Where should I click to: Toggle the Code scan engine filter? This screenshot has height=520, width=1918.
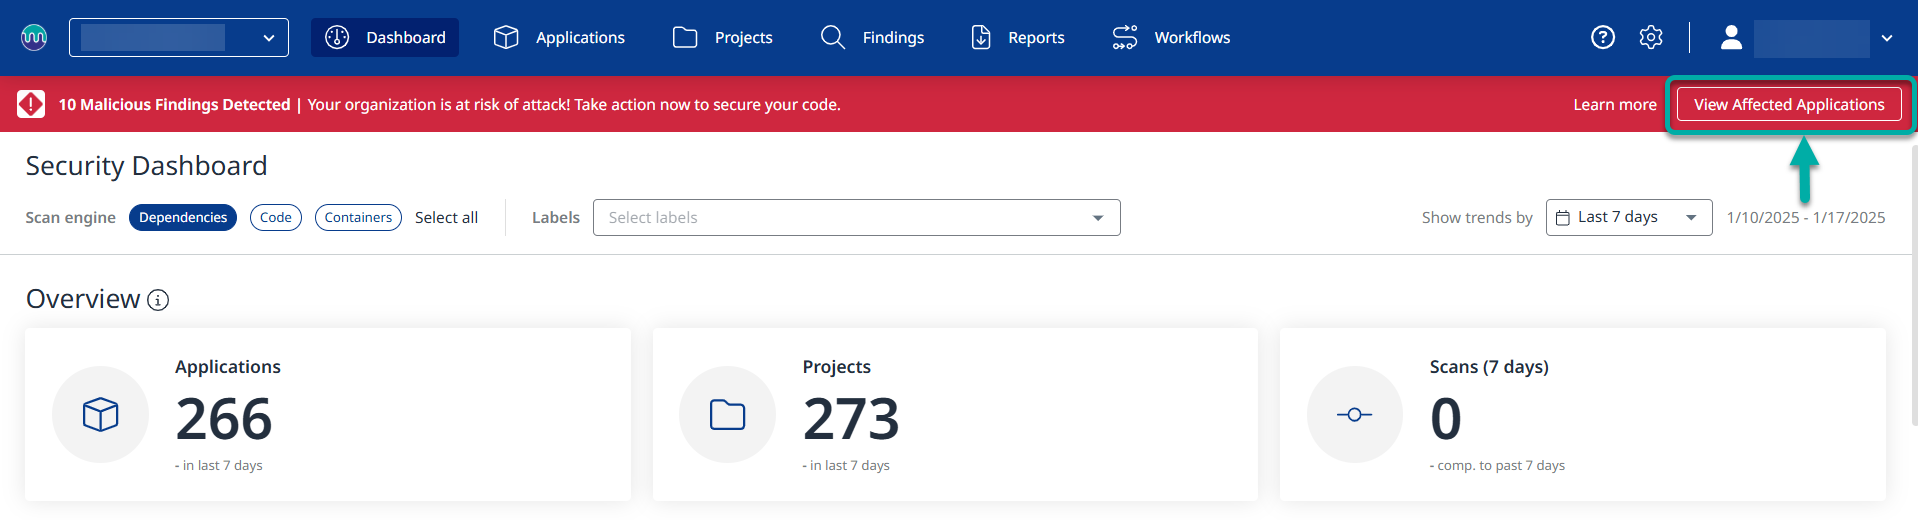pos(276,218)
